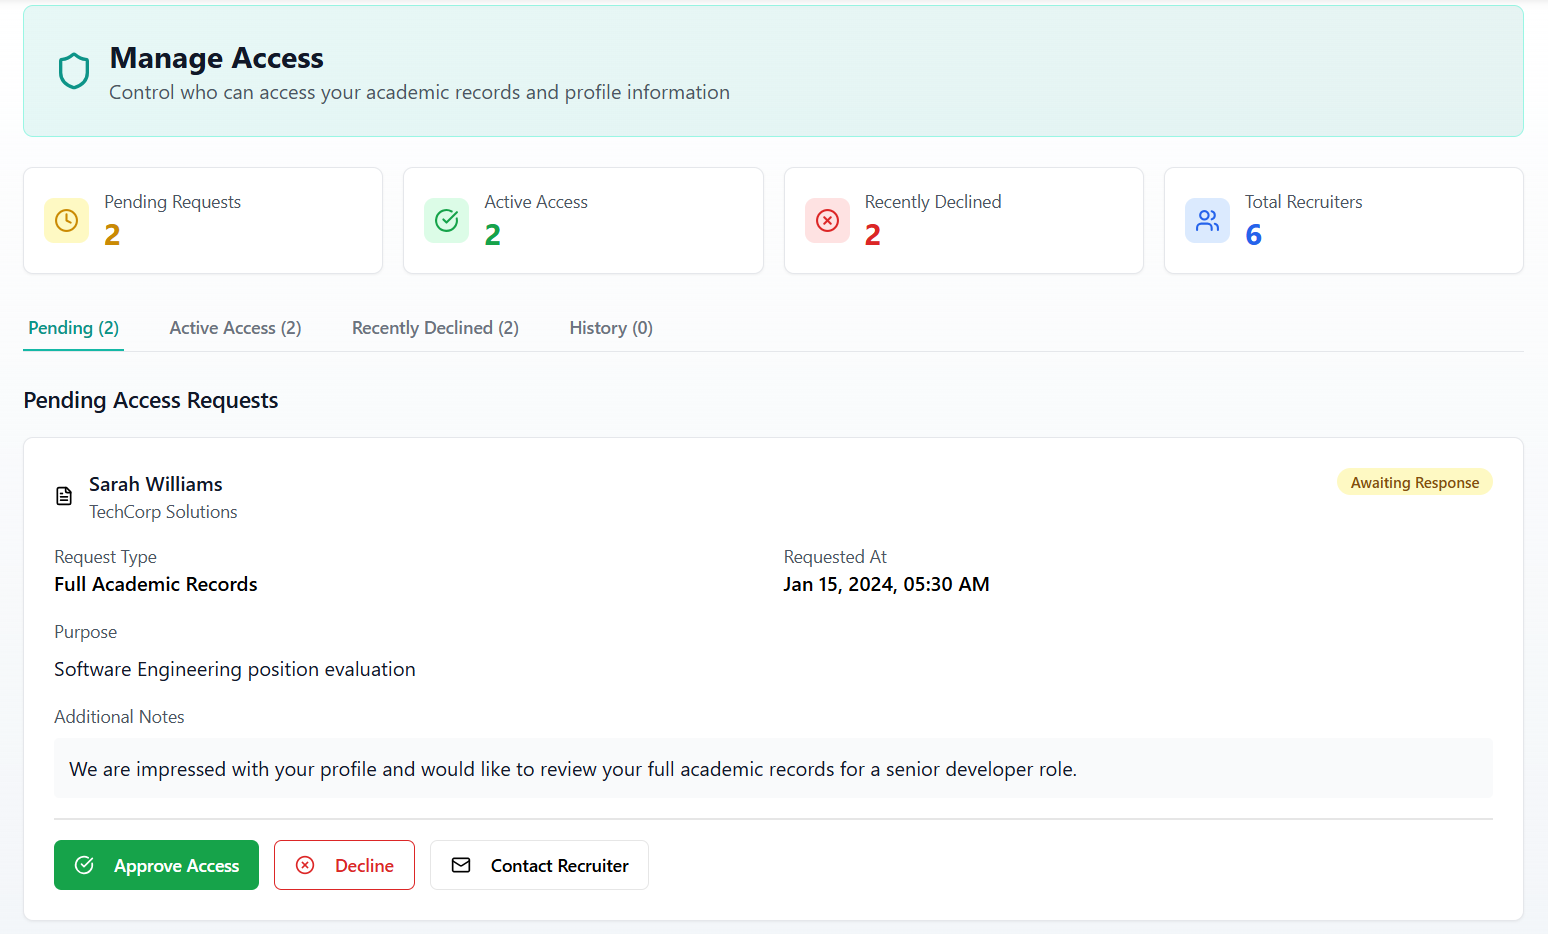Select the Pending tab
This screenshot has height=934, width=1548.
point(73,328)
